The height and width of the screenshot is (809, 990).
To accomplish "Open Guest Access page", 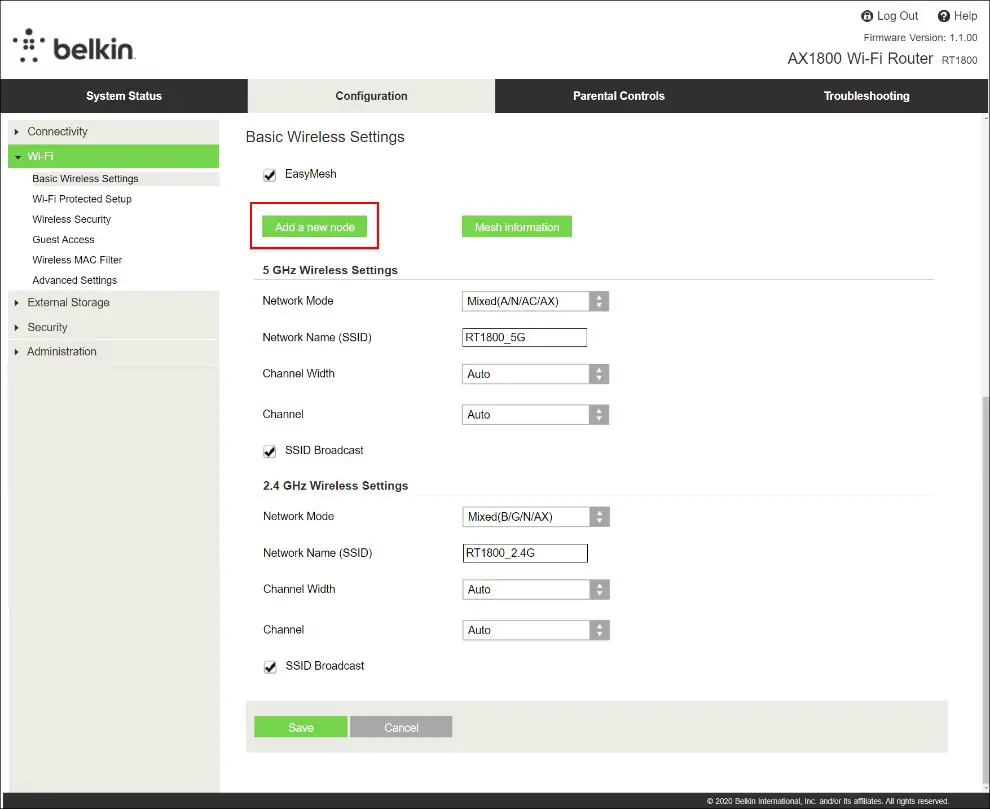I will click(x=63, y=239).
